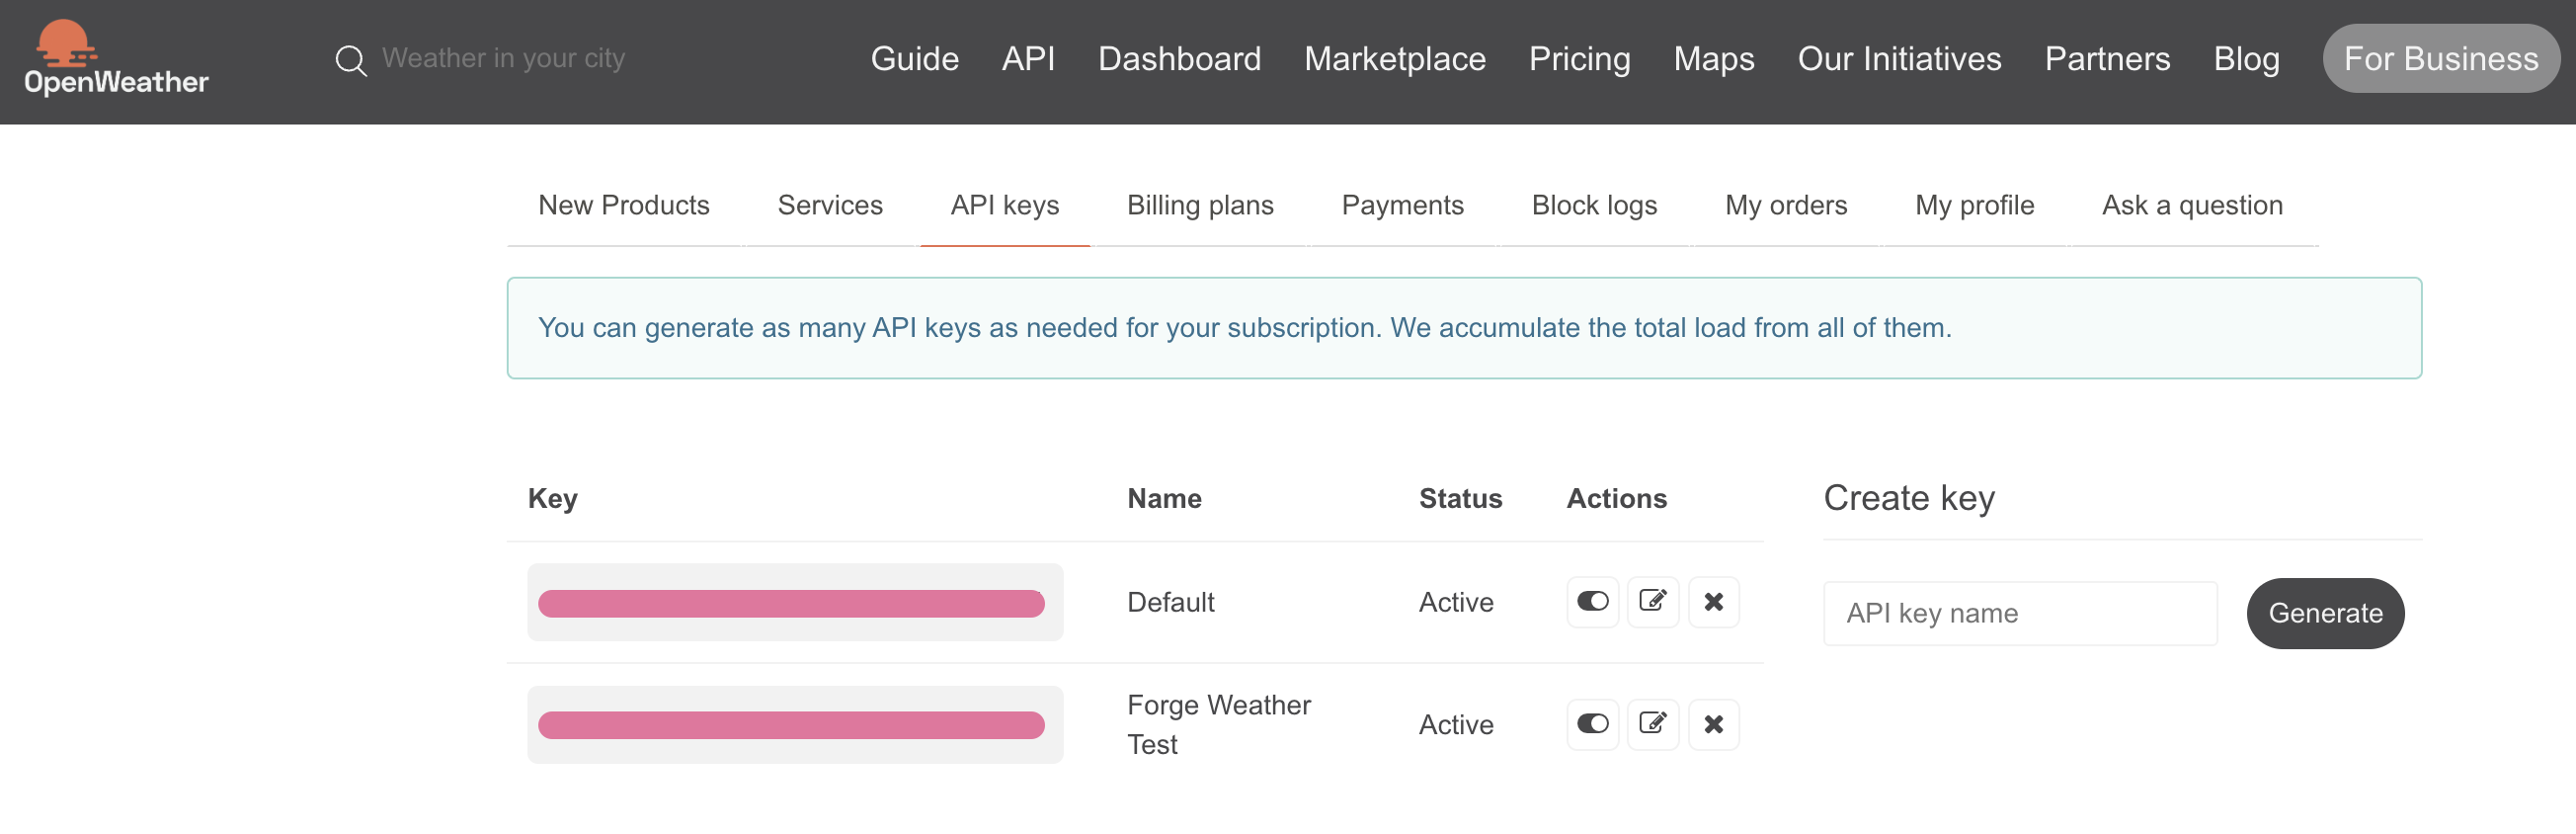Go to the Block logs tab
This screenshot has width=2576, height=834.
pyautogui.click(x=1593, y=205)
